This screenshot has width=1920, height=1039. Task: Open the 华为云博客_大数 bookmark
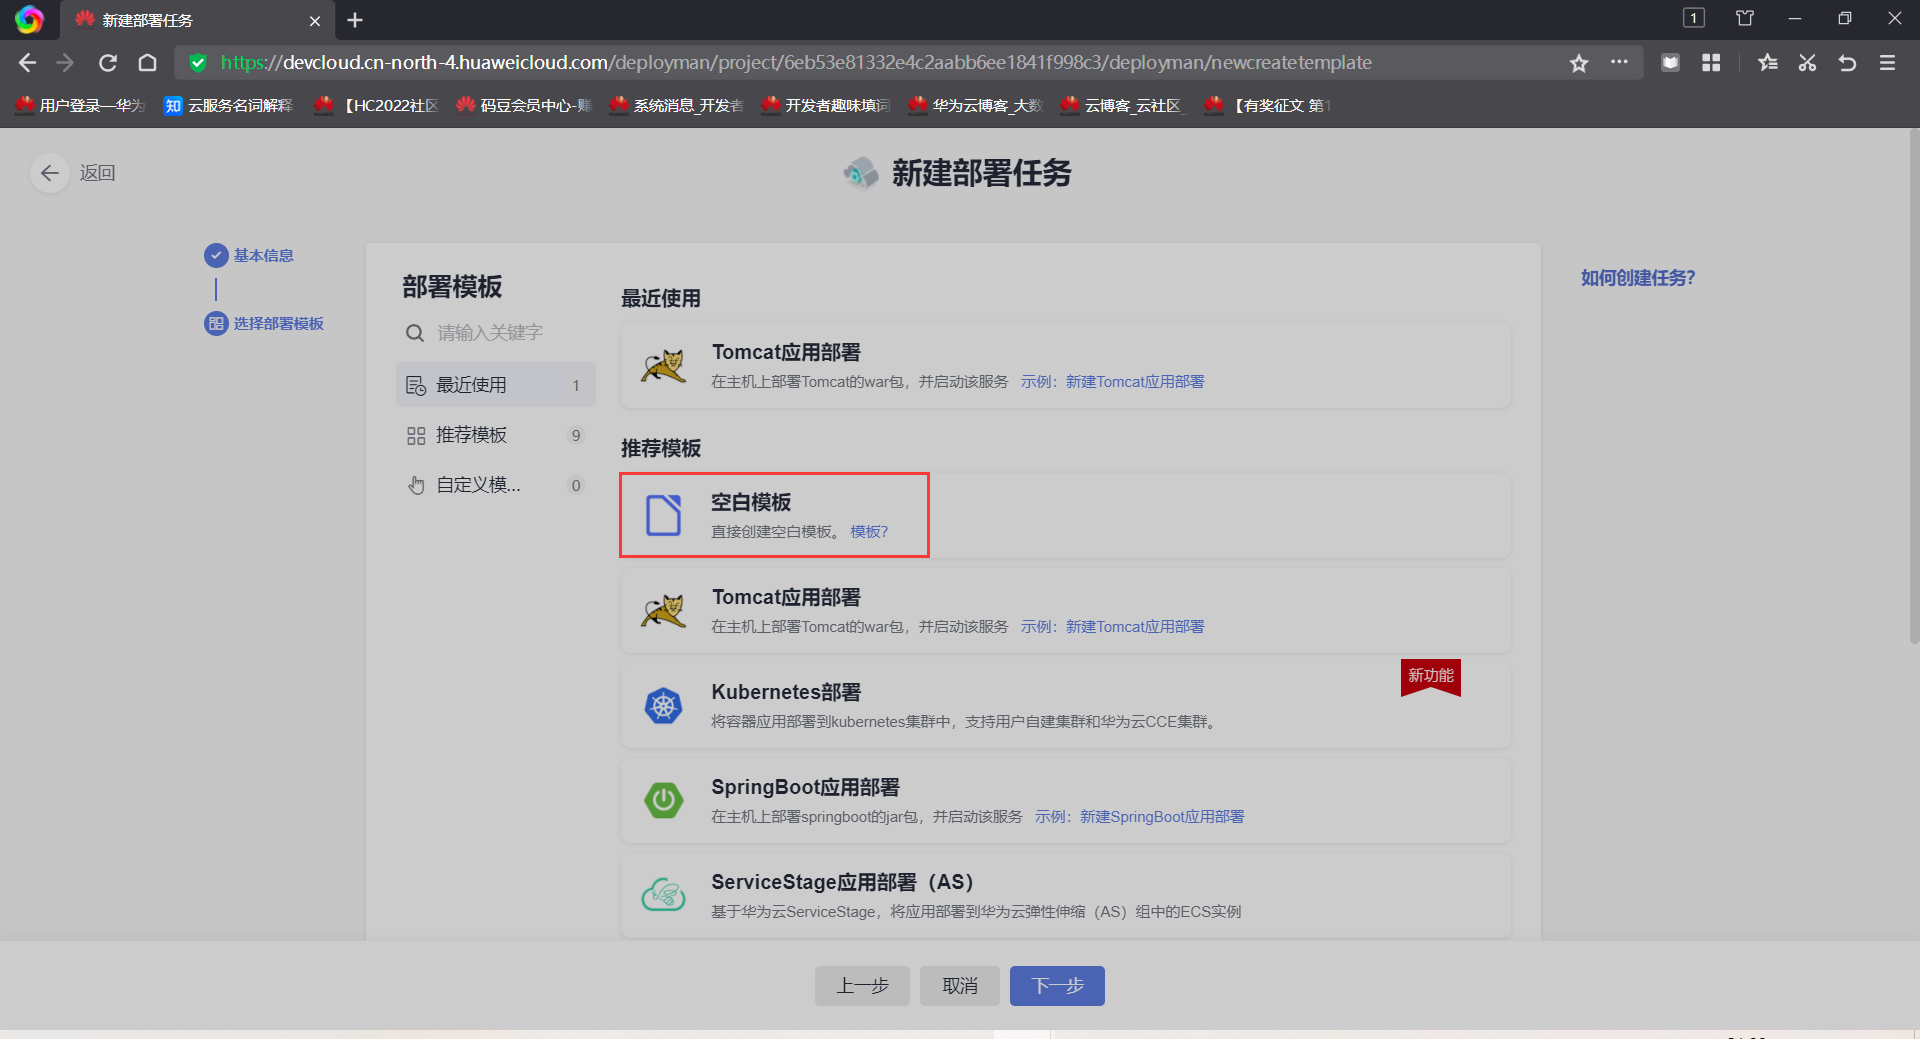[x=975, y=105]
